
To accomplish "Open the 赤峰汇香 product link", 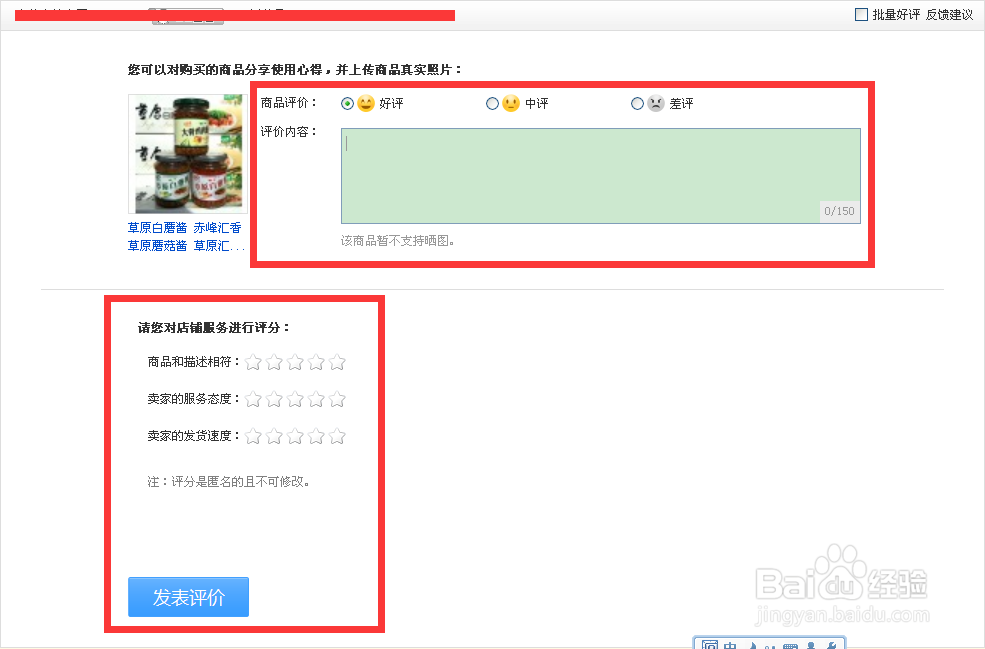I will (x=217, y=228).
